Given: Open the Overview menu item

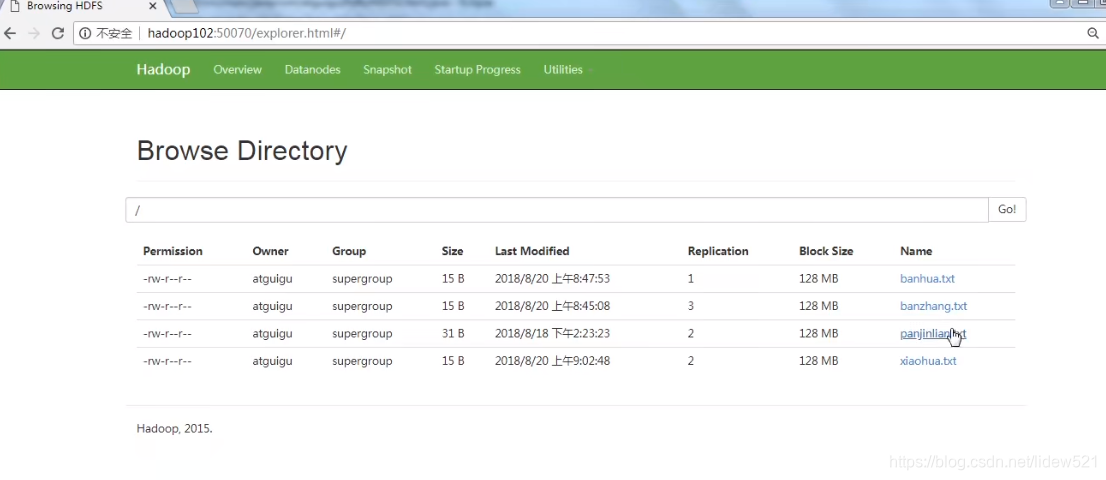Looking at the screenshot, I should pos(238,70).
